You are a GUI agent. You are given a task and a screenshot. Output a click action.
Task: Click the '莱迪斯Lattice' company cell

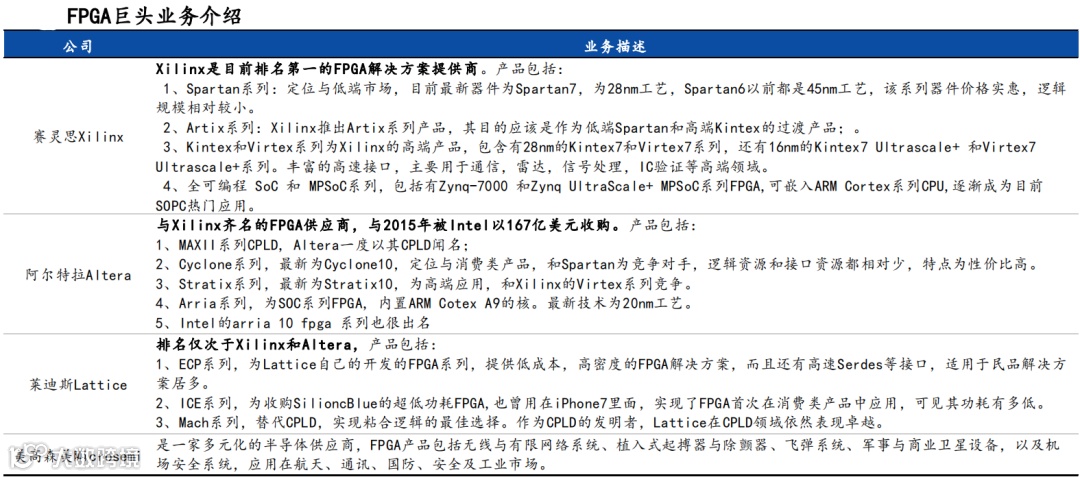tap(78, 385)
